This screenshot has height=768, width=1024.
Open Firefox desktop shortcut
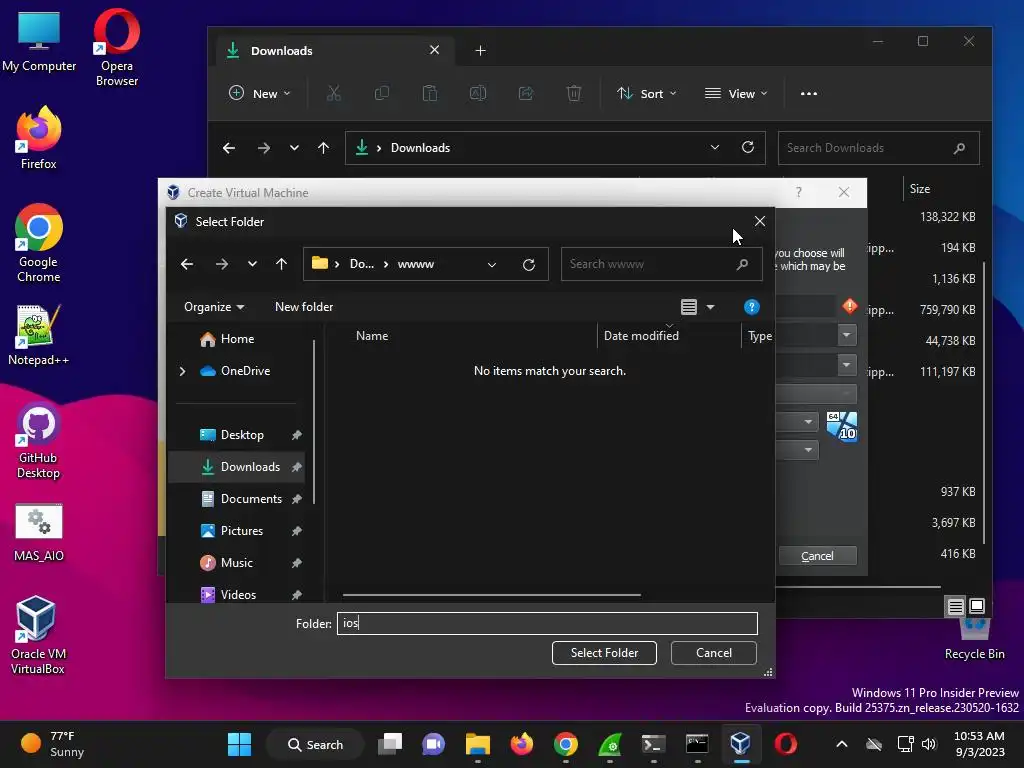pyautogui.click(x=39, y=138)
